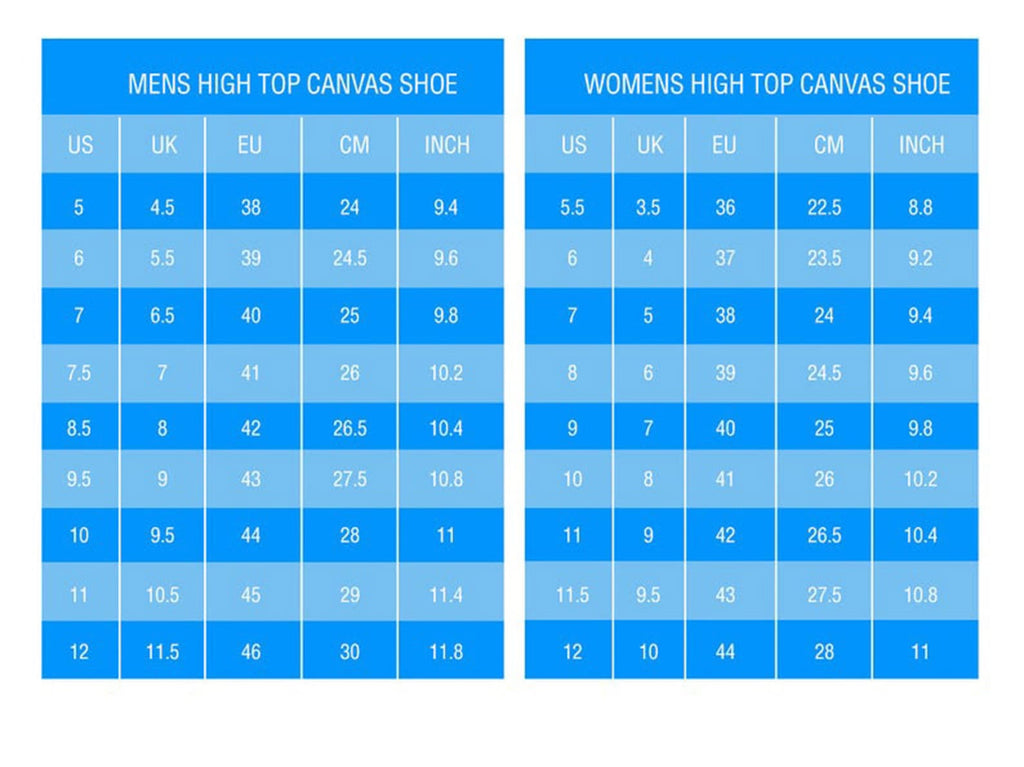Click the womens 8.8 inch cell
Viewport: 1024px width, 767px height.
point(920,208)
